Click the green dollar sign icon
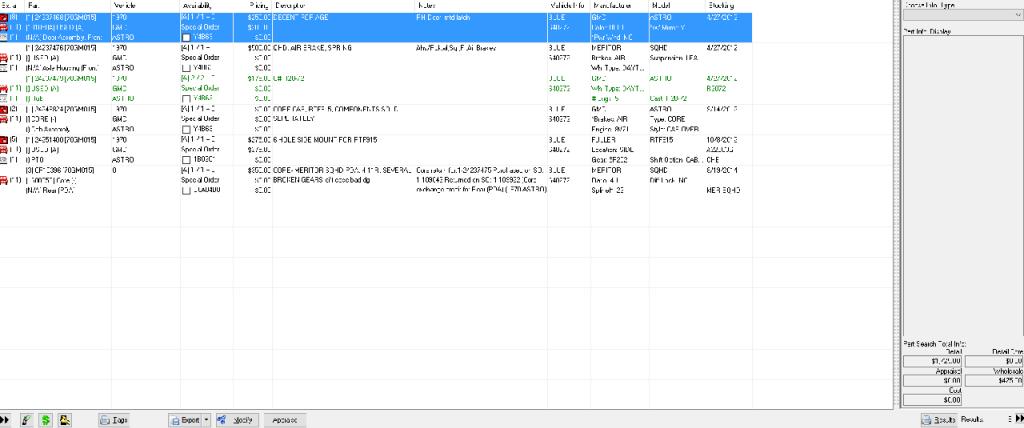This screenshot has height=428, width=1024. pyautogui.click(x=46, y=420)
